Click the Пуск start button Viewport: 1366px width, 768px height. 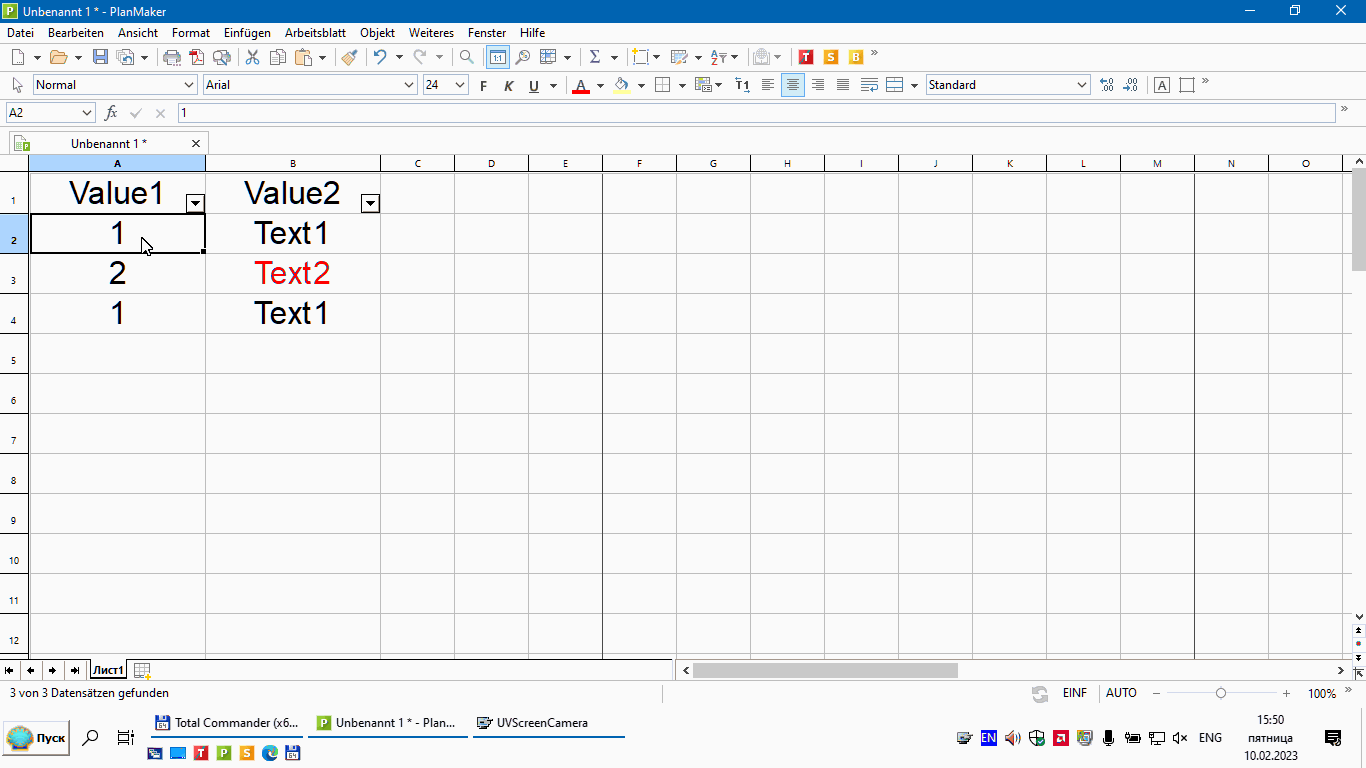click(37, 738)
